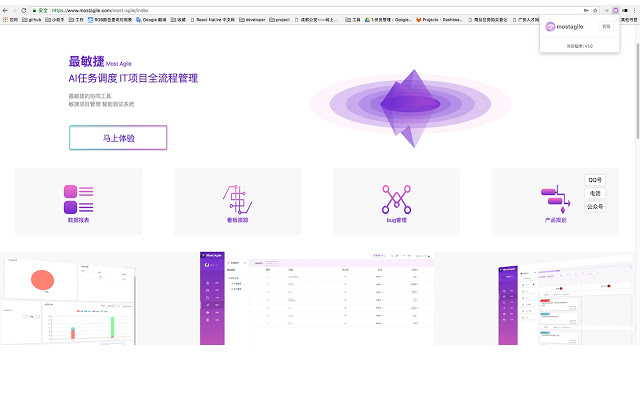The height and width of the screenshot is (400, 640).
Task: Open the apps grid bookmark shortcut
Action: [10, 19]
